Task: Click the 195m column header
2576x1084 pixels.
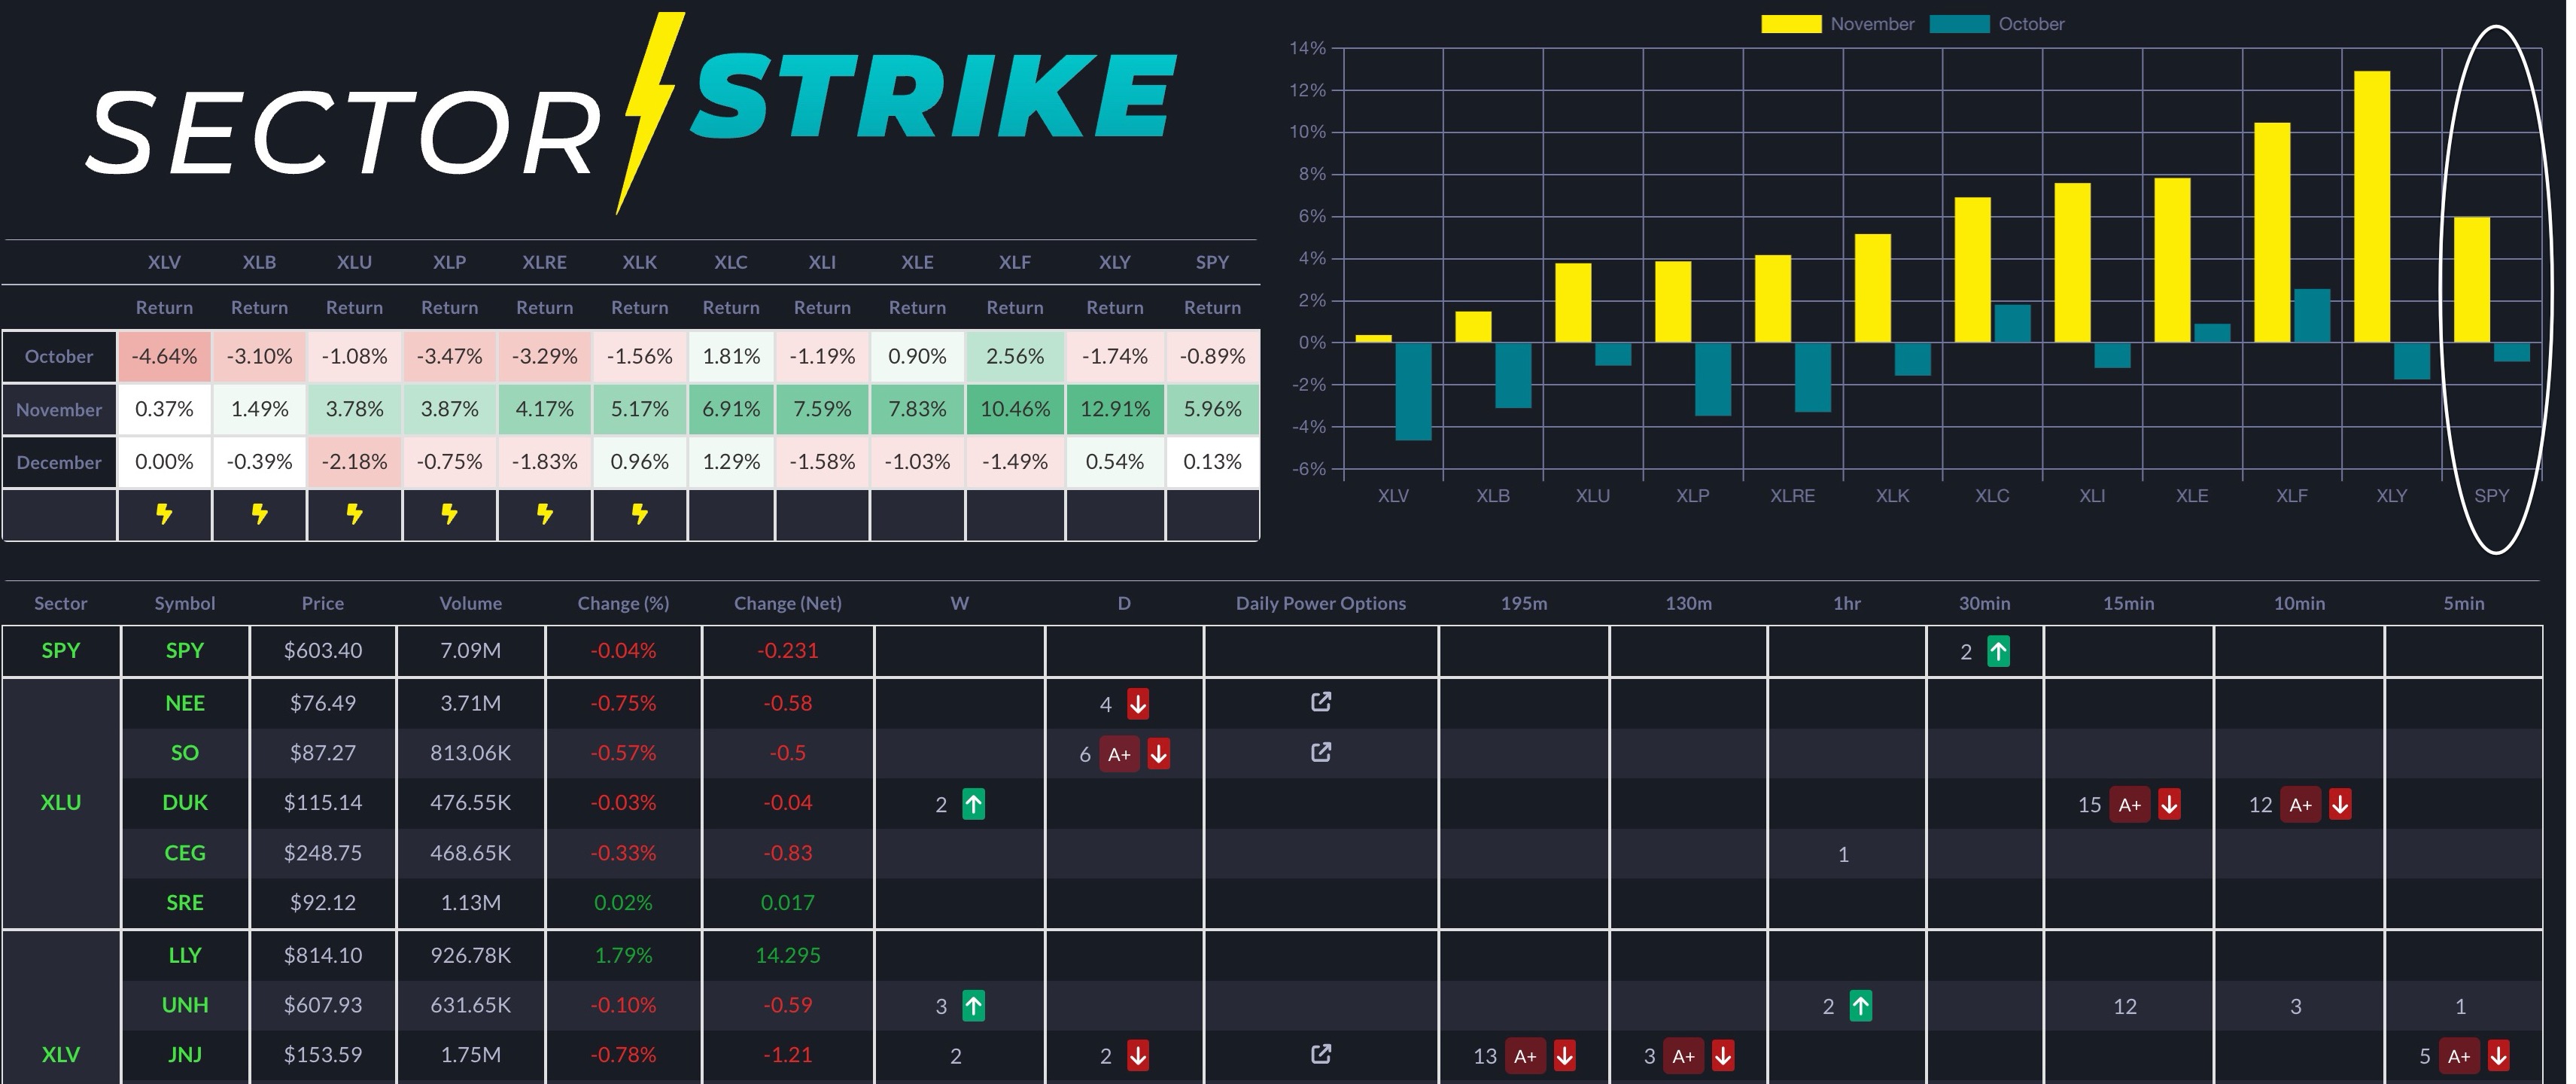Action: (x=1524, y=603)
